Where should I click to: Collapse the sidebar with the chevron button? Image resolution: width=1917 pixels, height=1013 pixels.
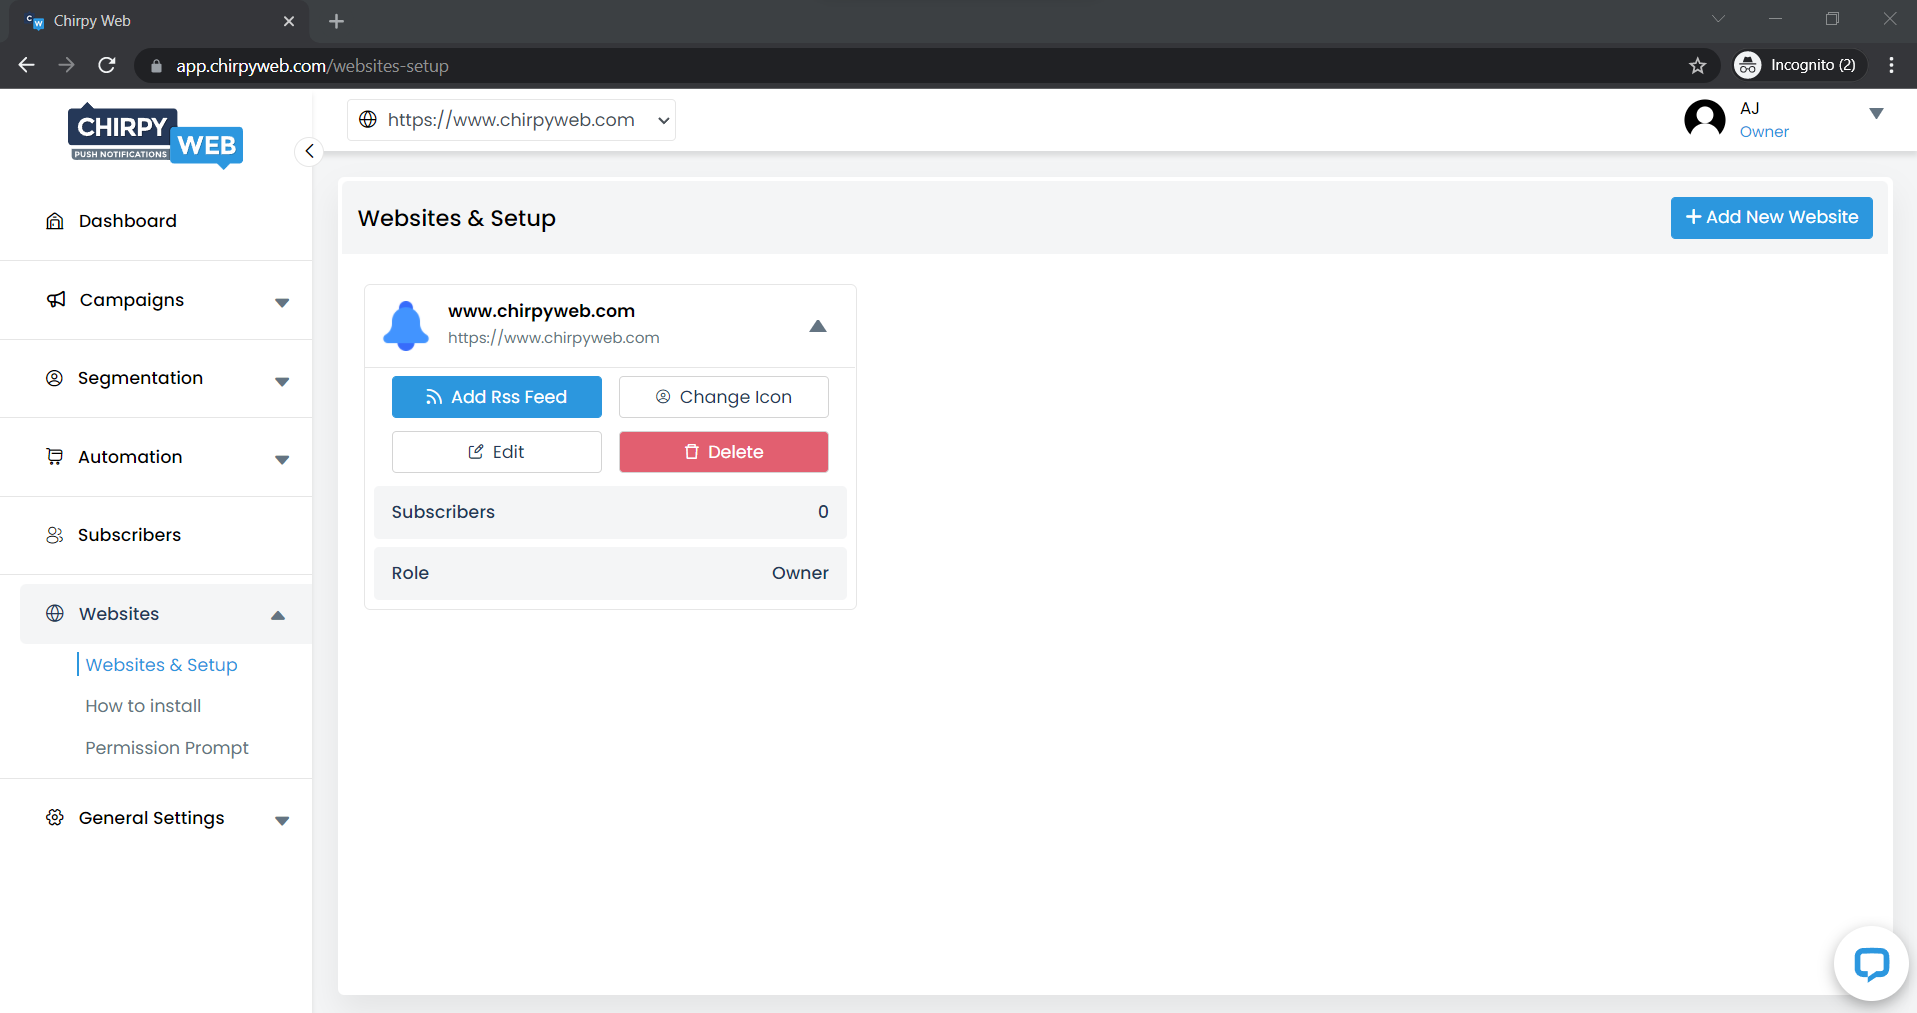(x=309, y=151)
